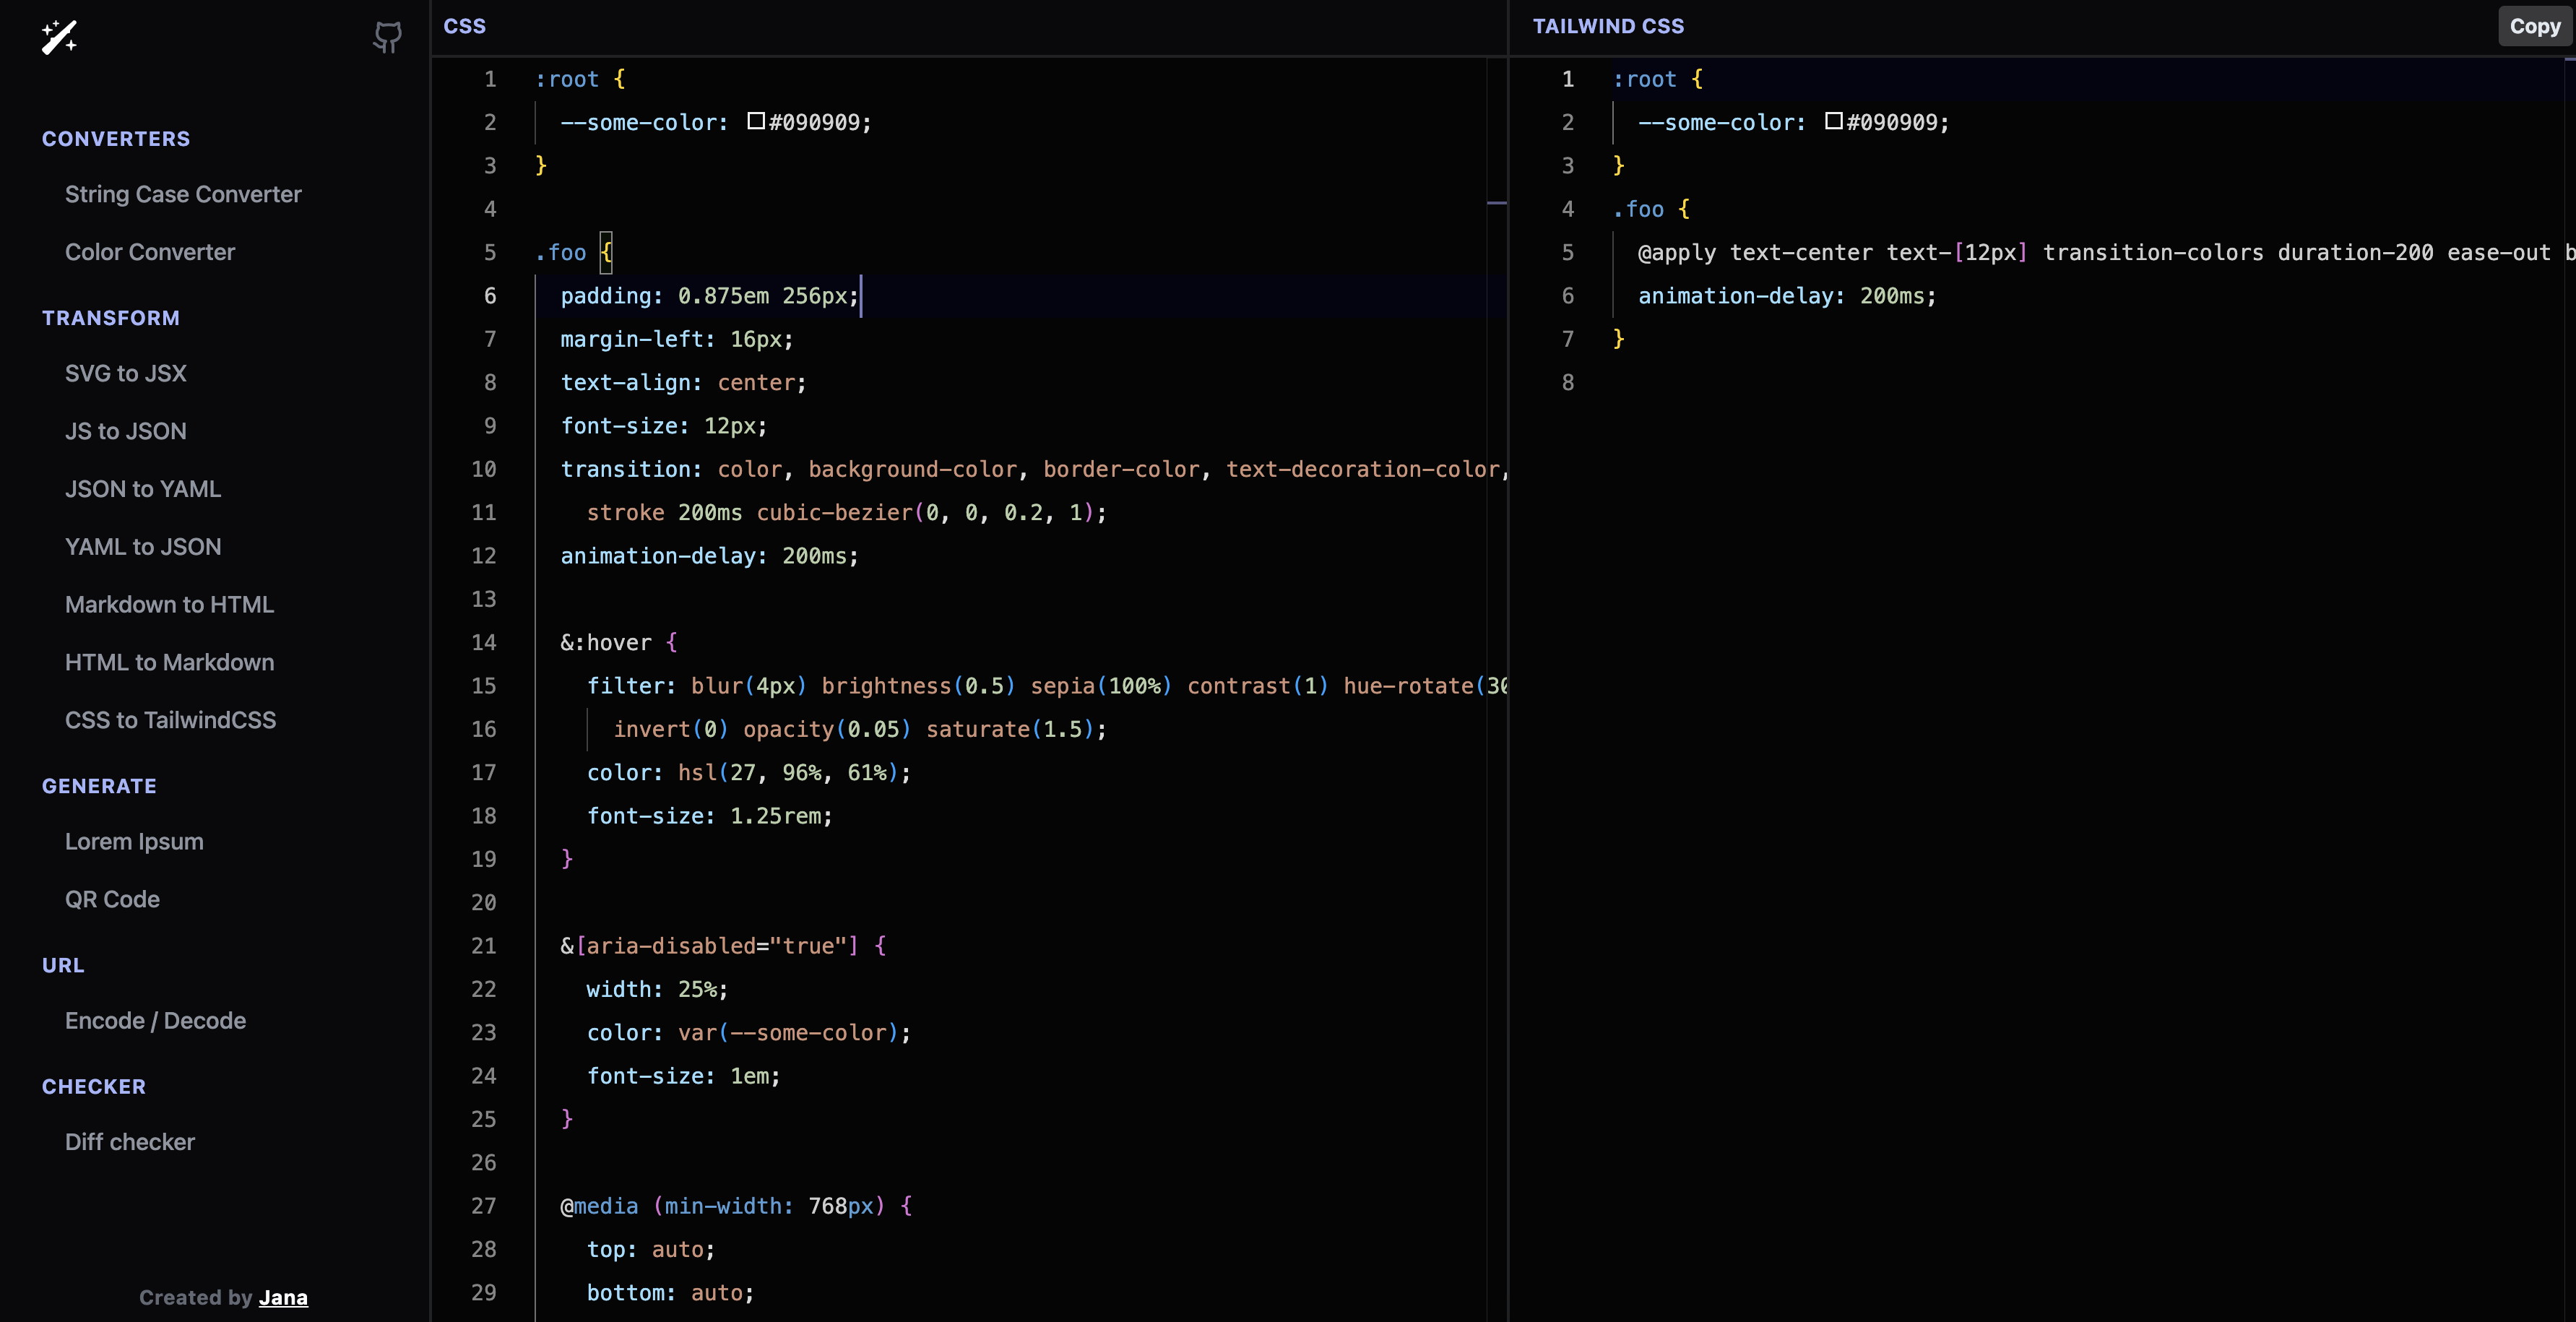Open Markdown to HTML tool
Image resolution: width=2576 pixels, height=1322 pixels.
169,605
